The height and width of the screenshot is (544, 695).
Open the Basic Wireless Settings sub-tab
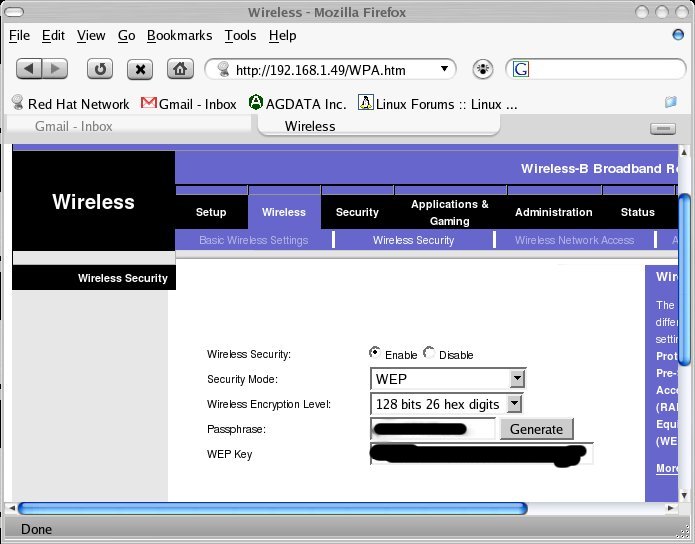pyautogui.click(x=253, y=240)
